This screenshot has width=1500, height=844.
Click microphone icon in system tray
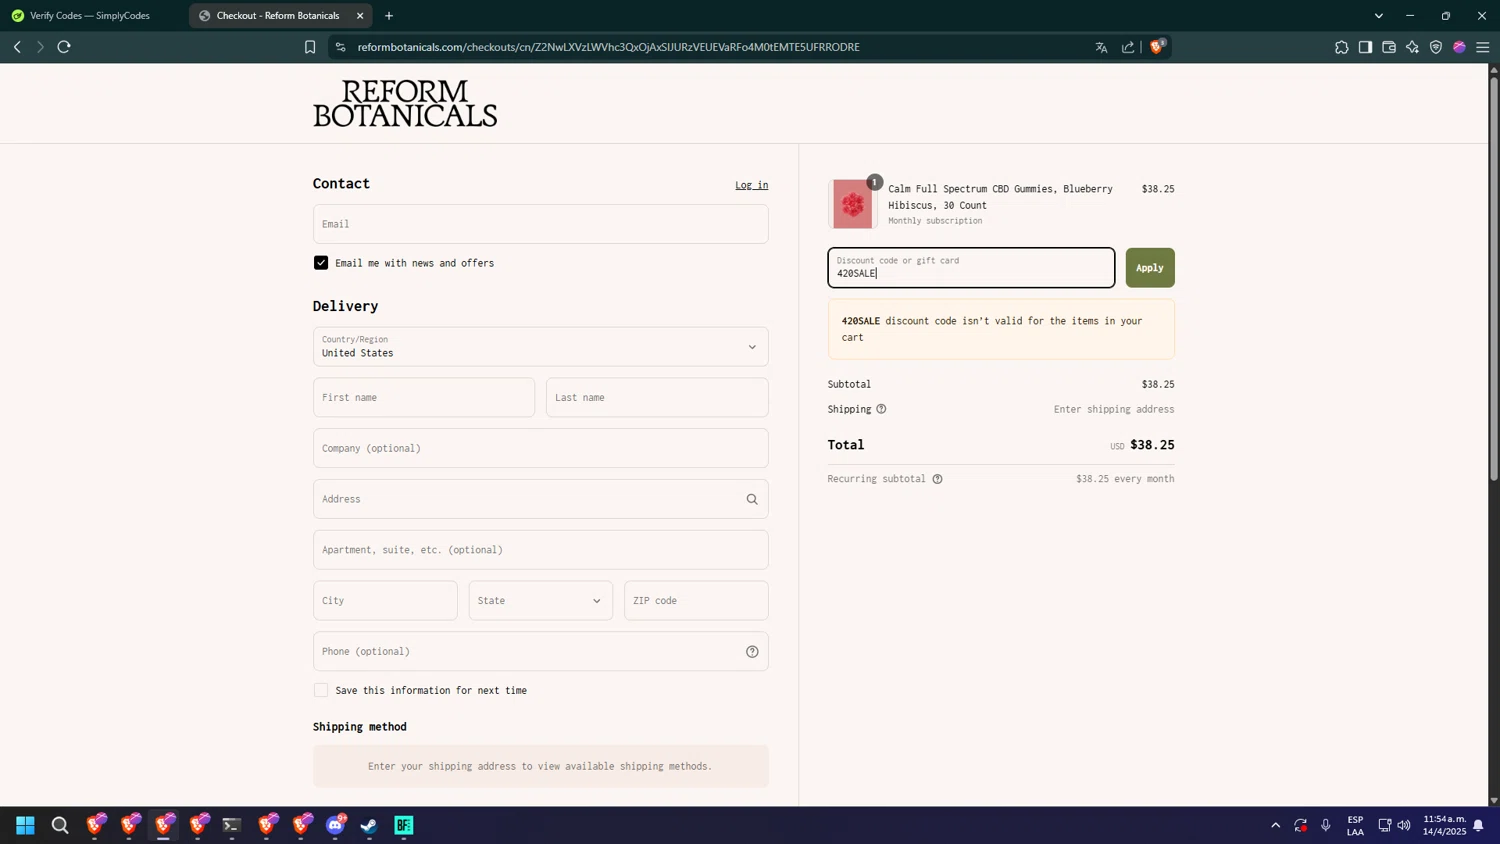[1326, 825]
